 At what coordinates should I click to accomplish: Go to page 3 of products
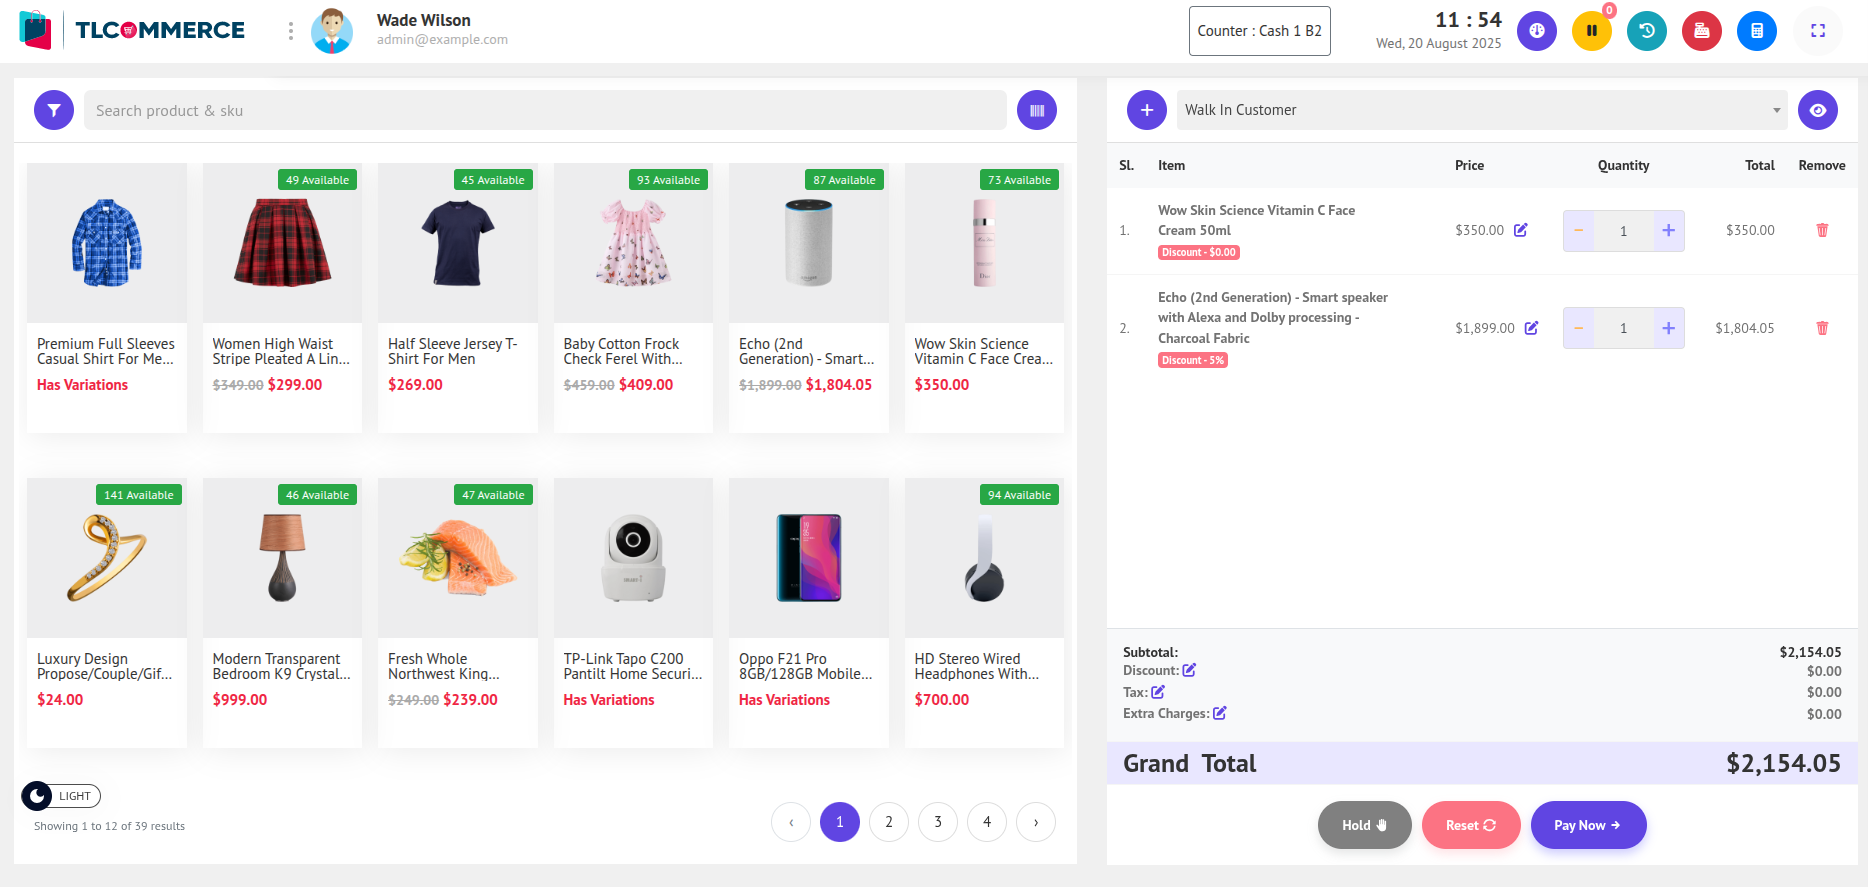937,822
